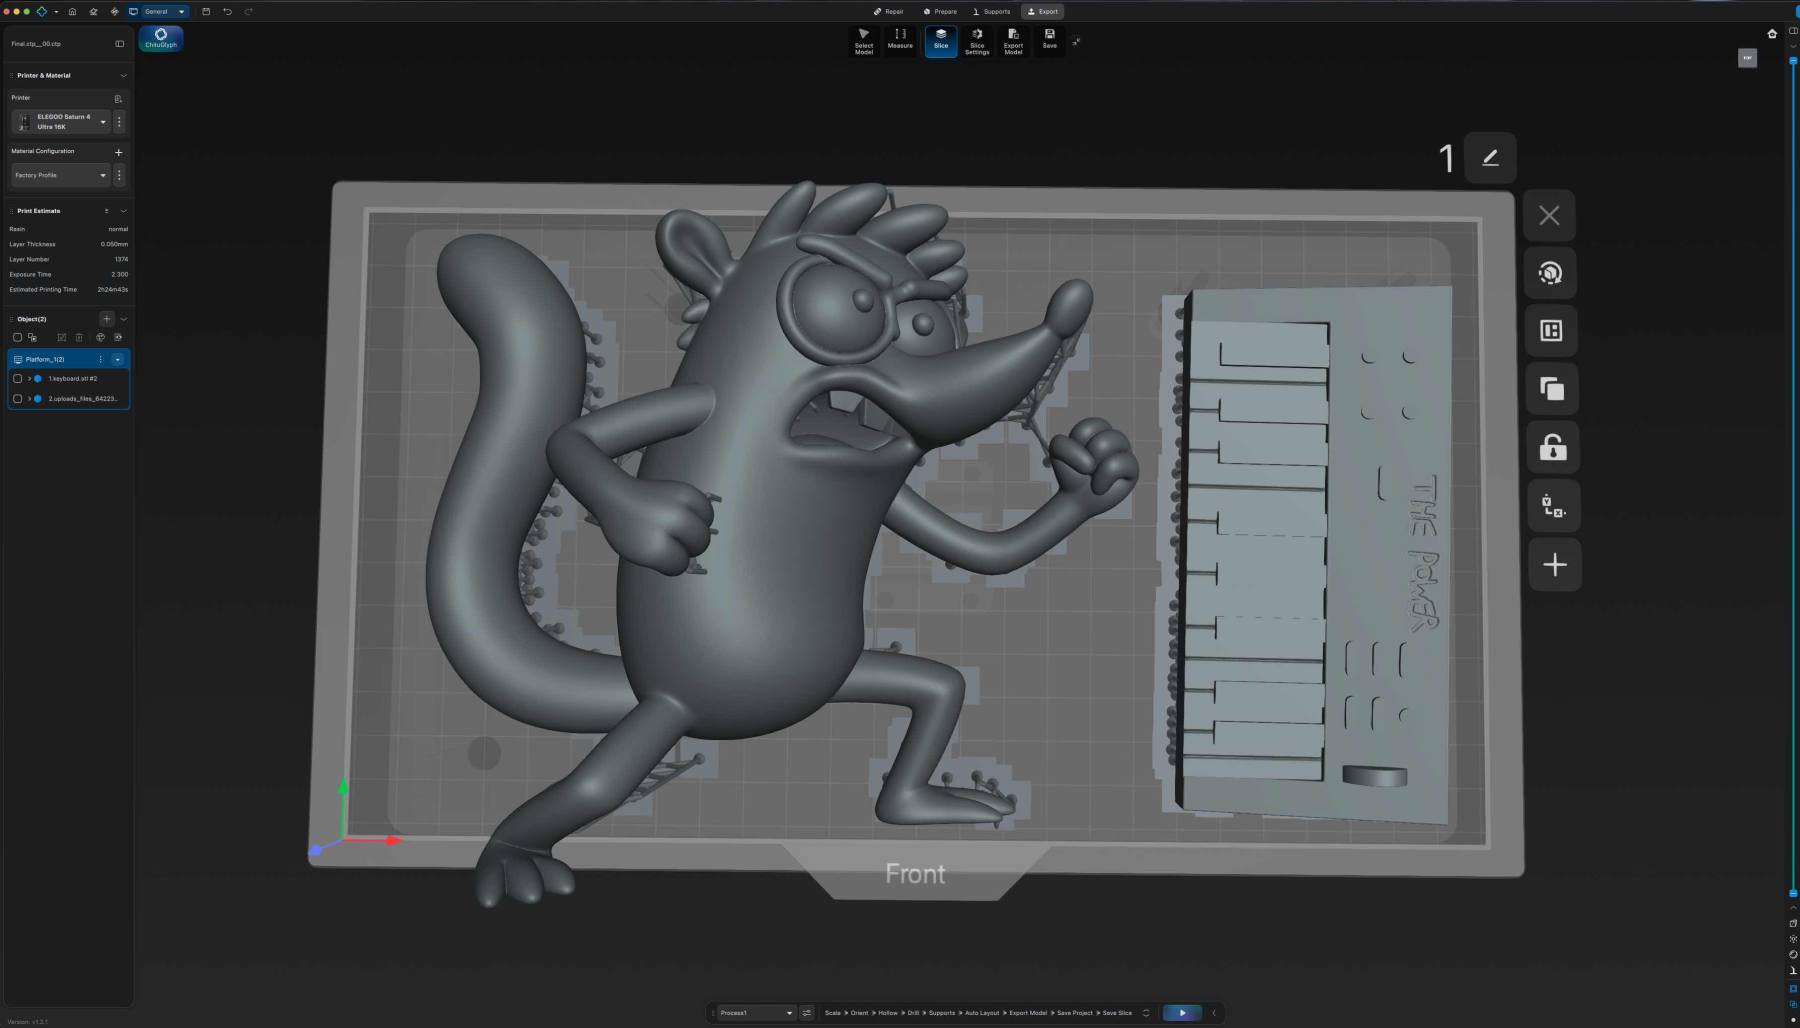Open Platform_1 three-dot options menu

[x=100, y=359]
